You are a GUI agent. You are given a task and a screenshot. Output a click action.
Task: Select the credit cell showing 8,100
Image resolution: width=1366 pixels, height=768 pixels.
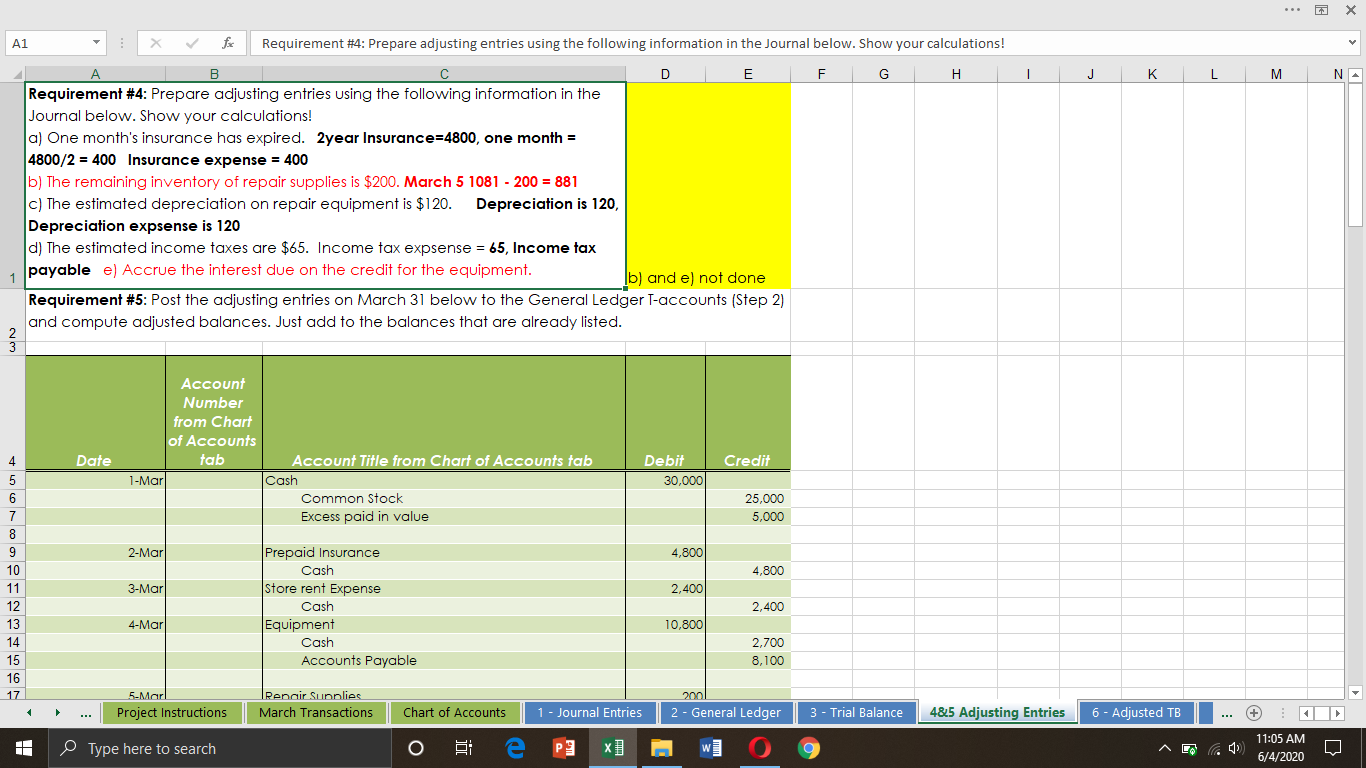pyautogui.click(x=748, y=660)
